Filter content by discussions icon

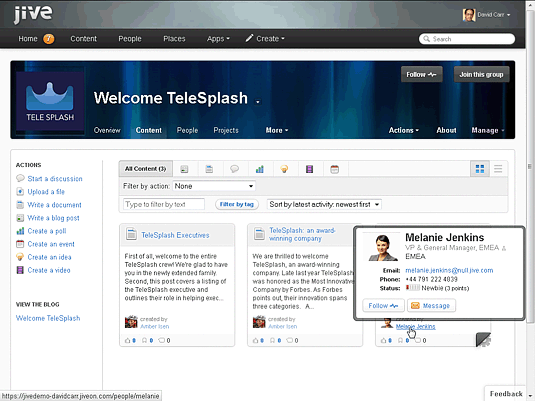click(x=234, y=169)
